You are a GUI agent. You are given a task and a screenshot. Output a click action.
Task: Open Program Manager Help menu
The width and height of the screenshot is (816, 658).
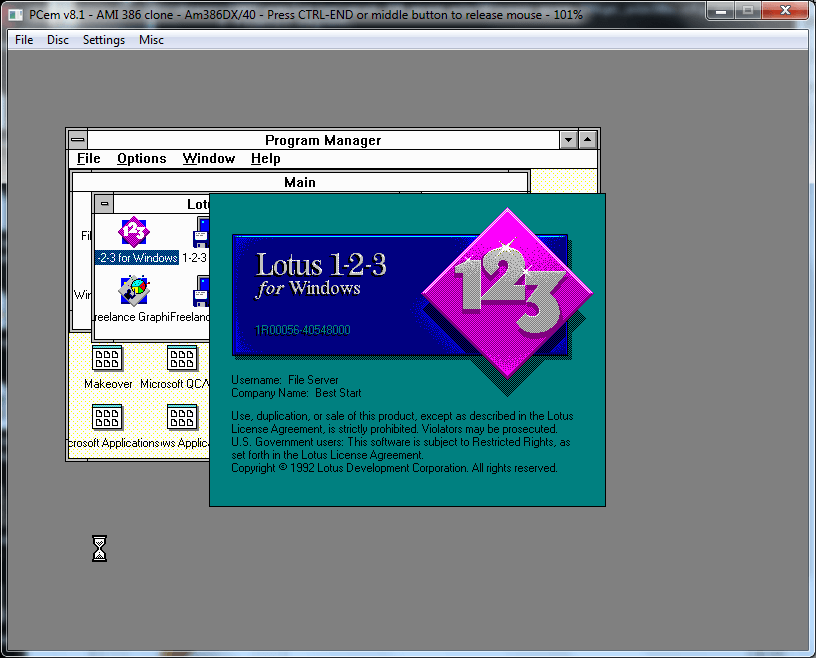[265, 158]
